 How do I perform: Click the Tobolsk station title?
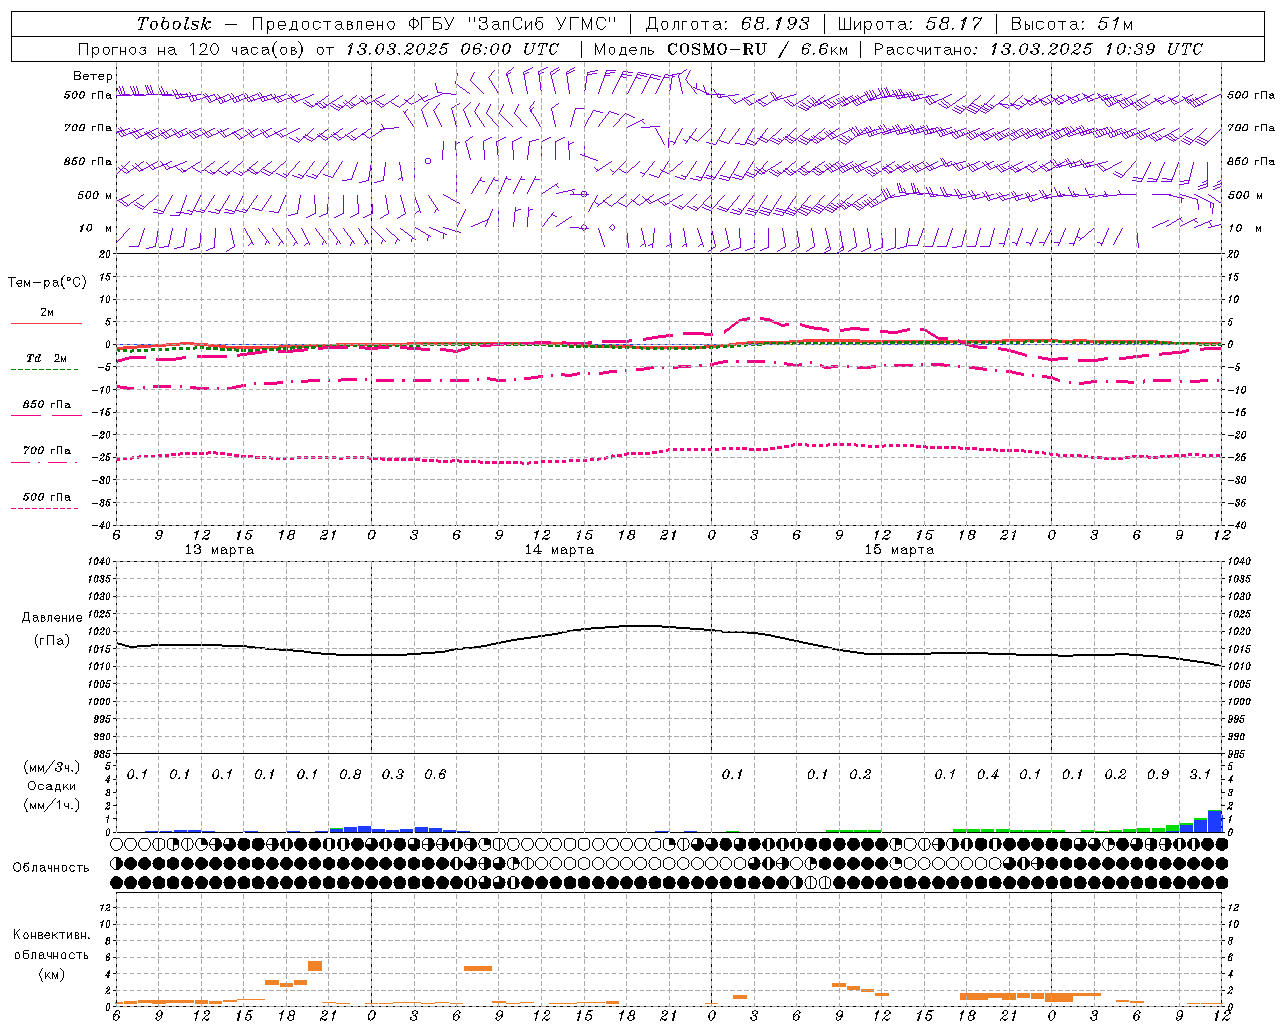pyautogui.click(x=175, y=24)
